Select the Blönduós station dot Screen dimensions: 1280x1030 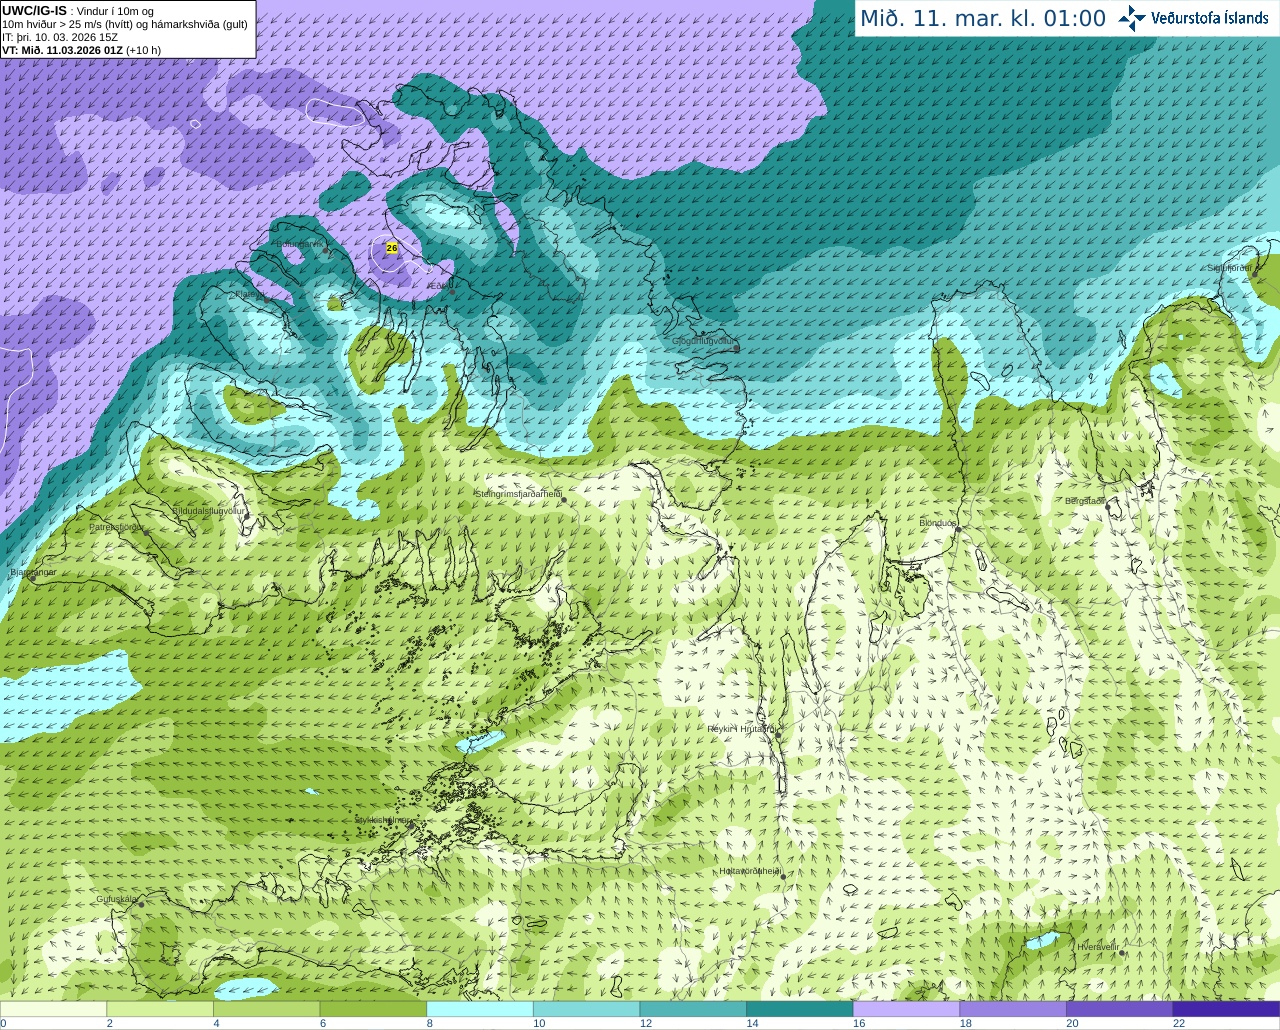click(956, 528)
